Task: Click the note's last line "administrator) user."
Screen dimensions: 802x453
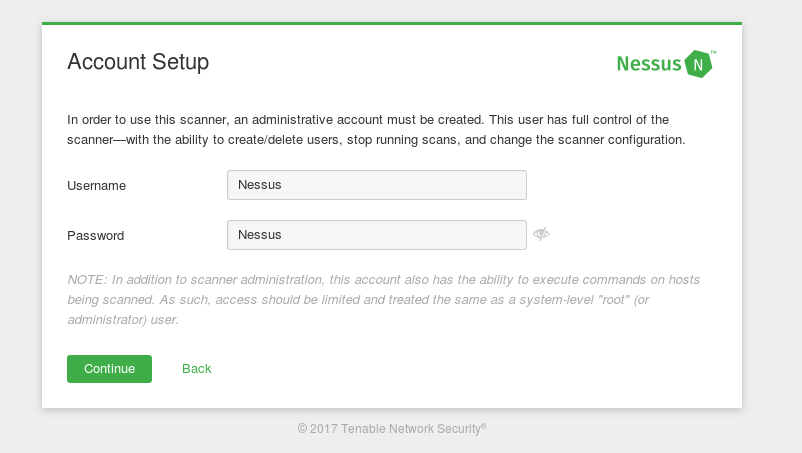Action: [123, 320]
